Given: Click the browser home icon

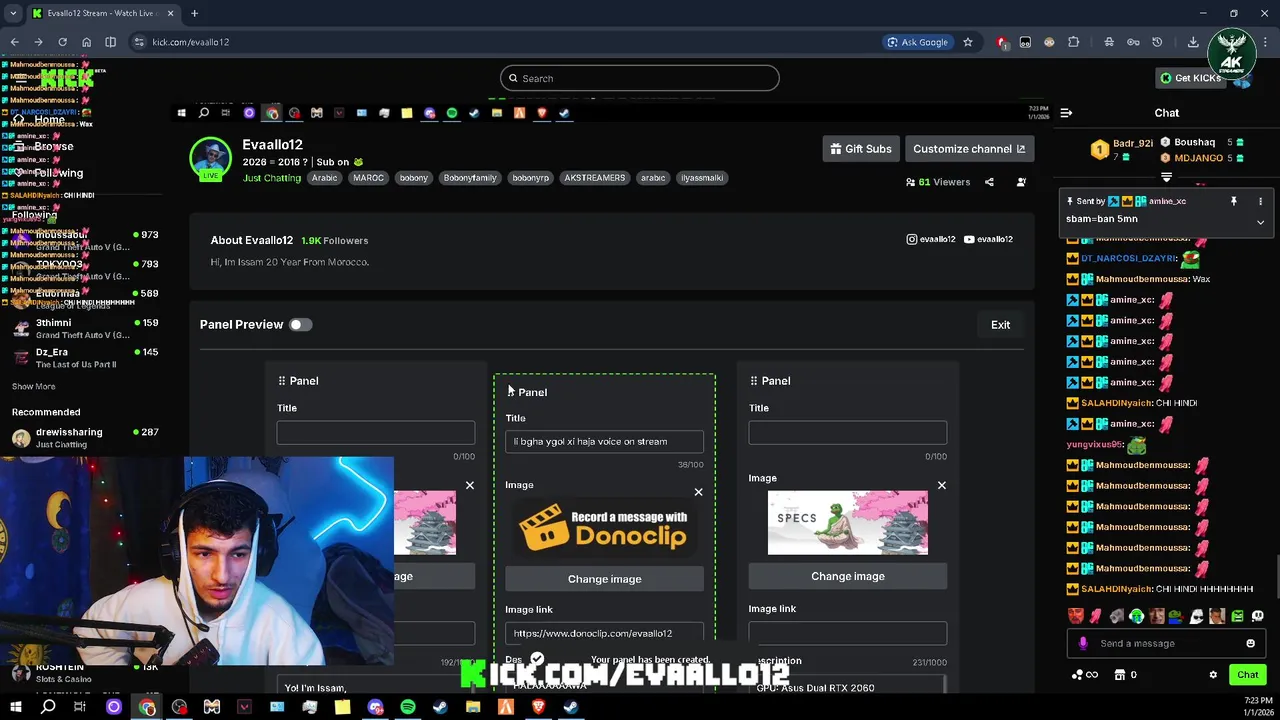Looking at the screenshot, I should point(86,42).
